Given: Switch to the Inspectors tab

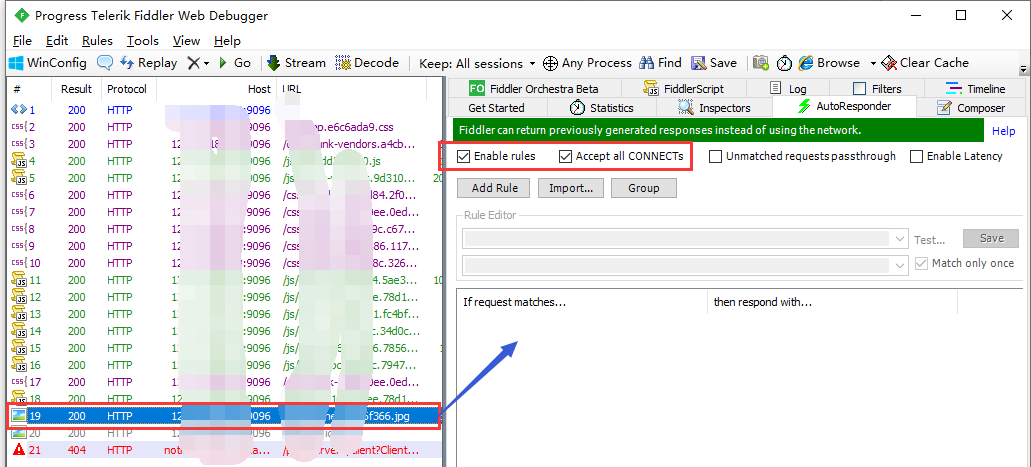Looking at the screenshot, I should [714, 108].
